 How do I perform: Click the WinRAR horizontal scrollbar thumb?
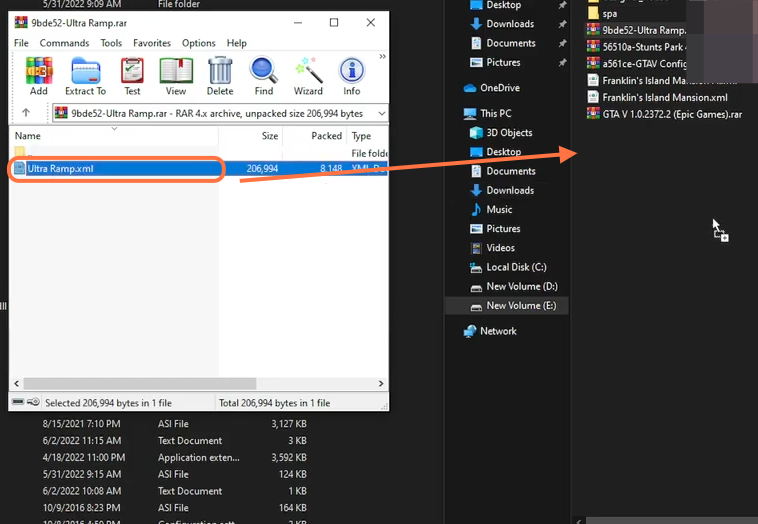click(140, 383)
